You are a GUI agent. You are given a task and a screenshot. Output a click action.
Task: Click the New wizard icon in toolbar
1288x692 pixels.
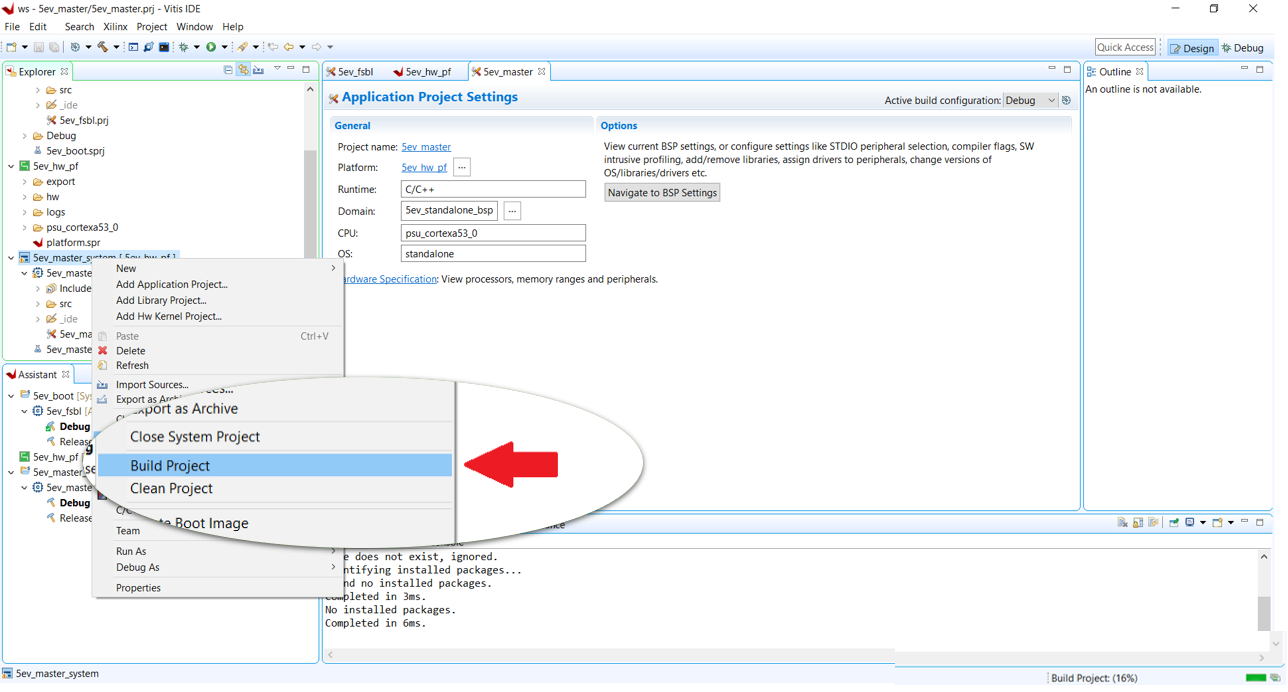[11, 47]
